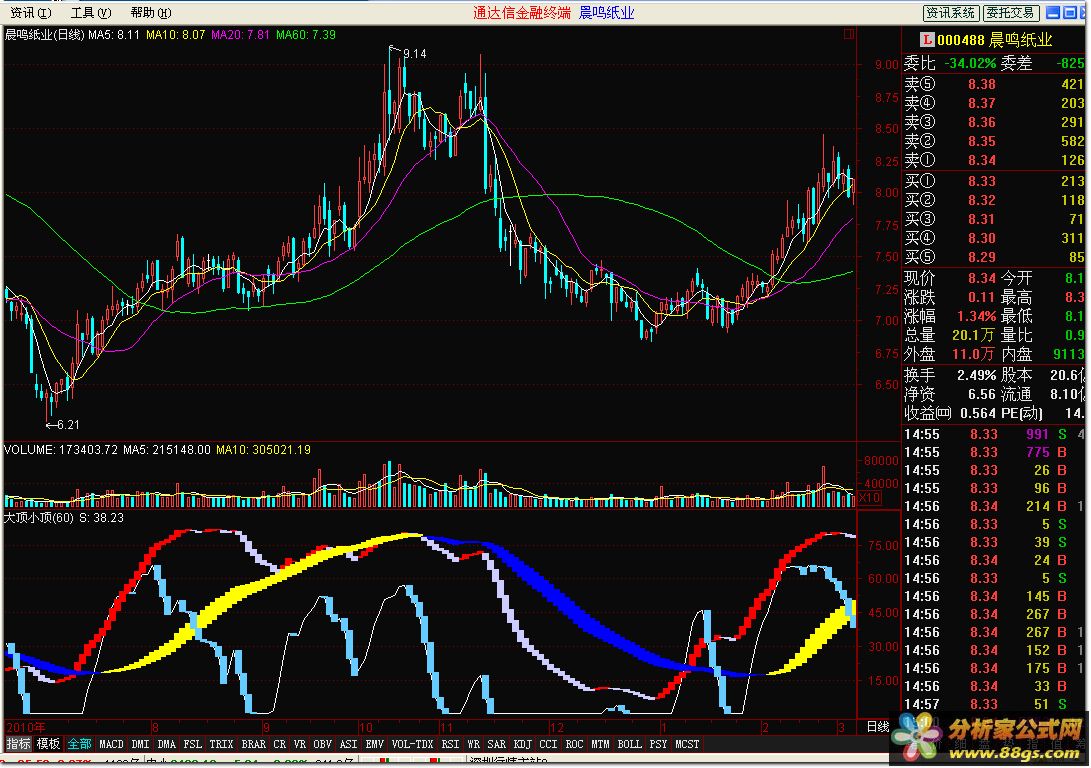
Task: Click the 14:57 trade tick row
Action: (x=994, y=704)
